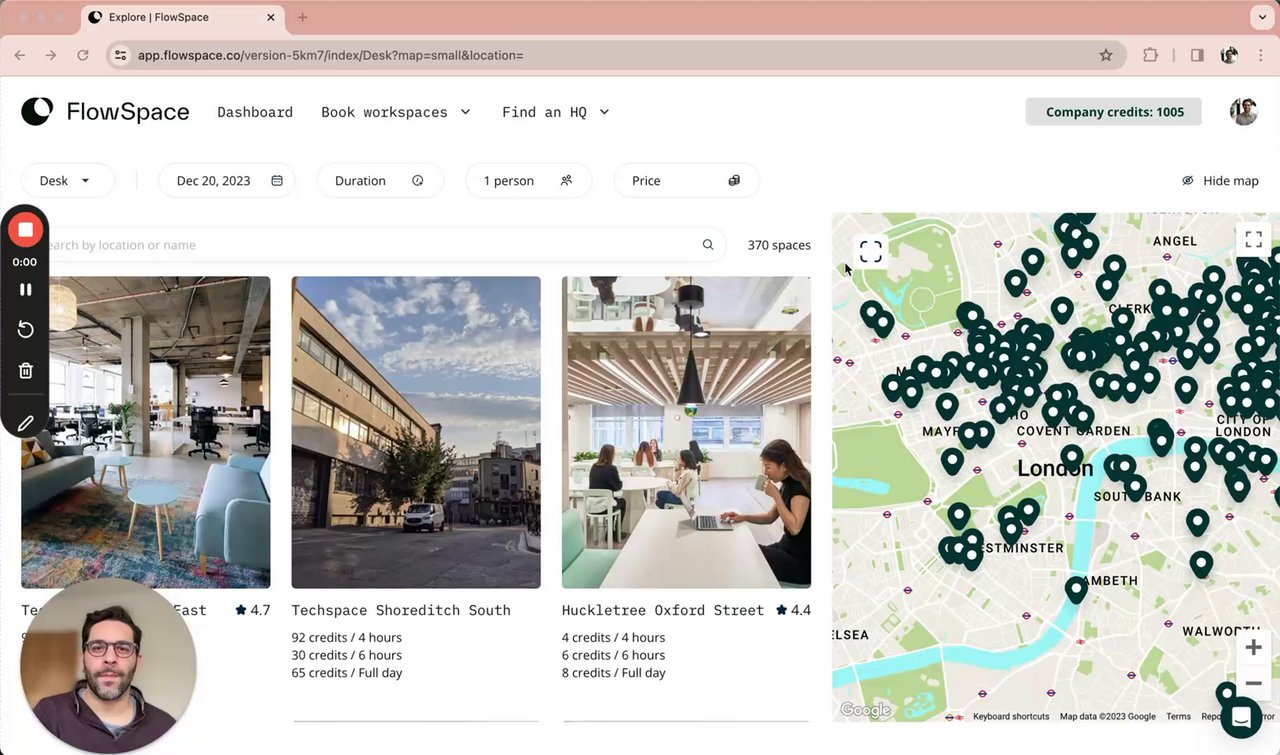Bookmark this page with the star
The height and width of the screenshot is (755, 1280).
pyautogui.click(x=1106, y=55)
